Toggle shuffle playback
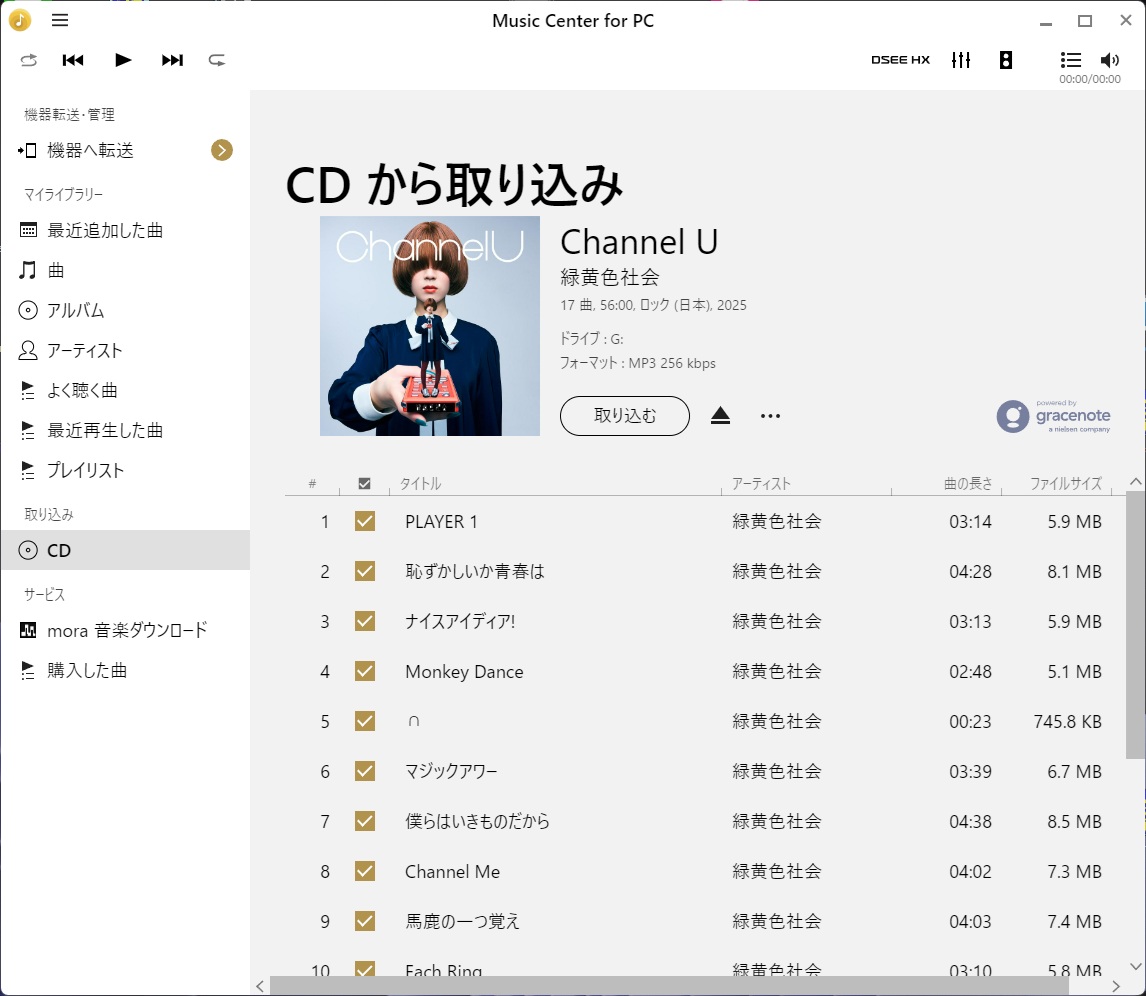Screen dimensions: 1146x996 click(x=29, y=60)
